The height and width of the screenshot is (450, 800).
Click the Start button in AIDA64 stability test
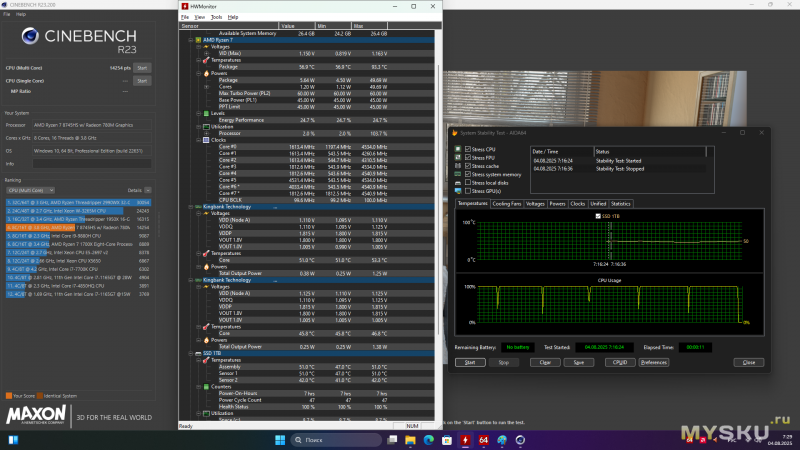click(470, 362)
